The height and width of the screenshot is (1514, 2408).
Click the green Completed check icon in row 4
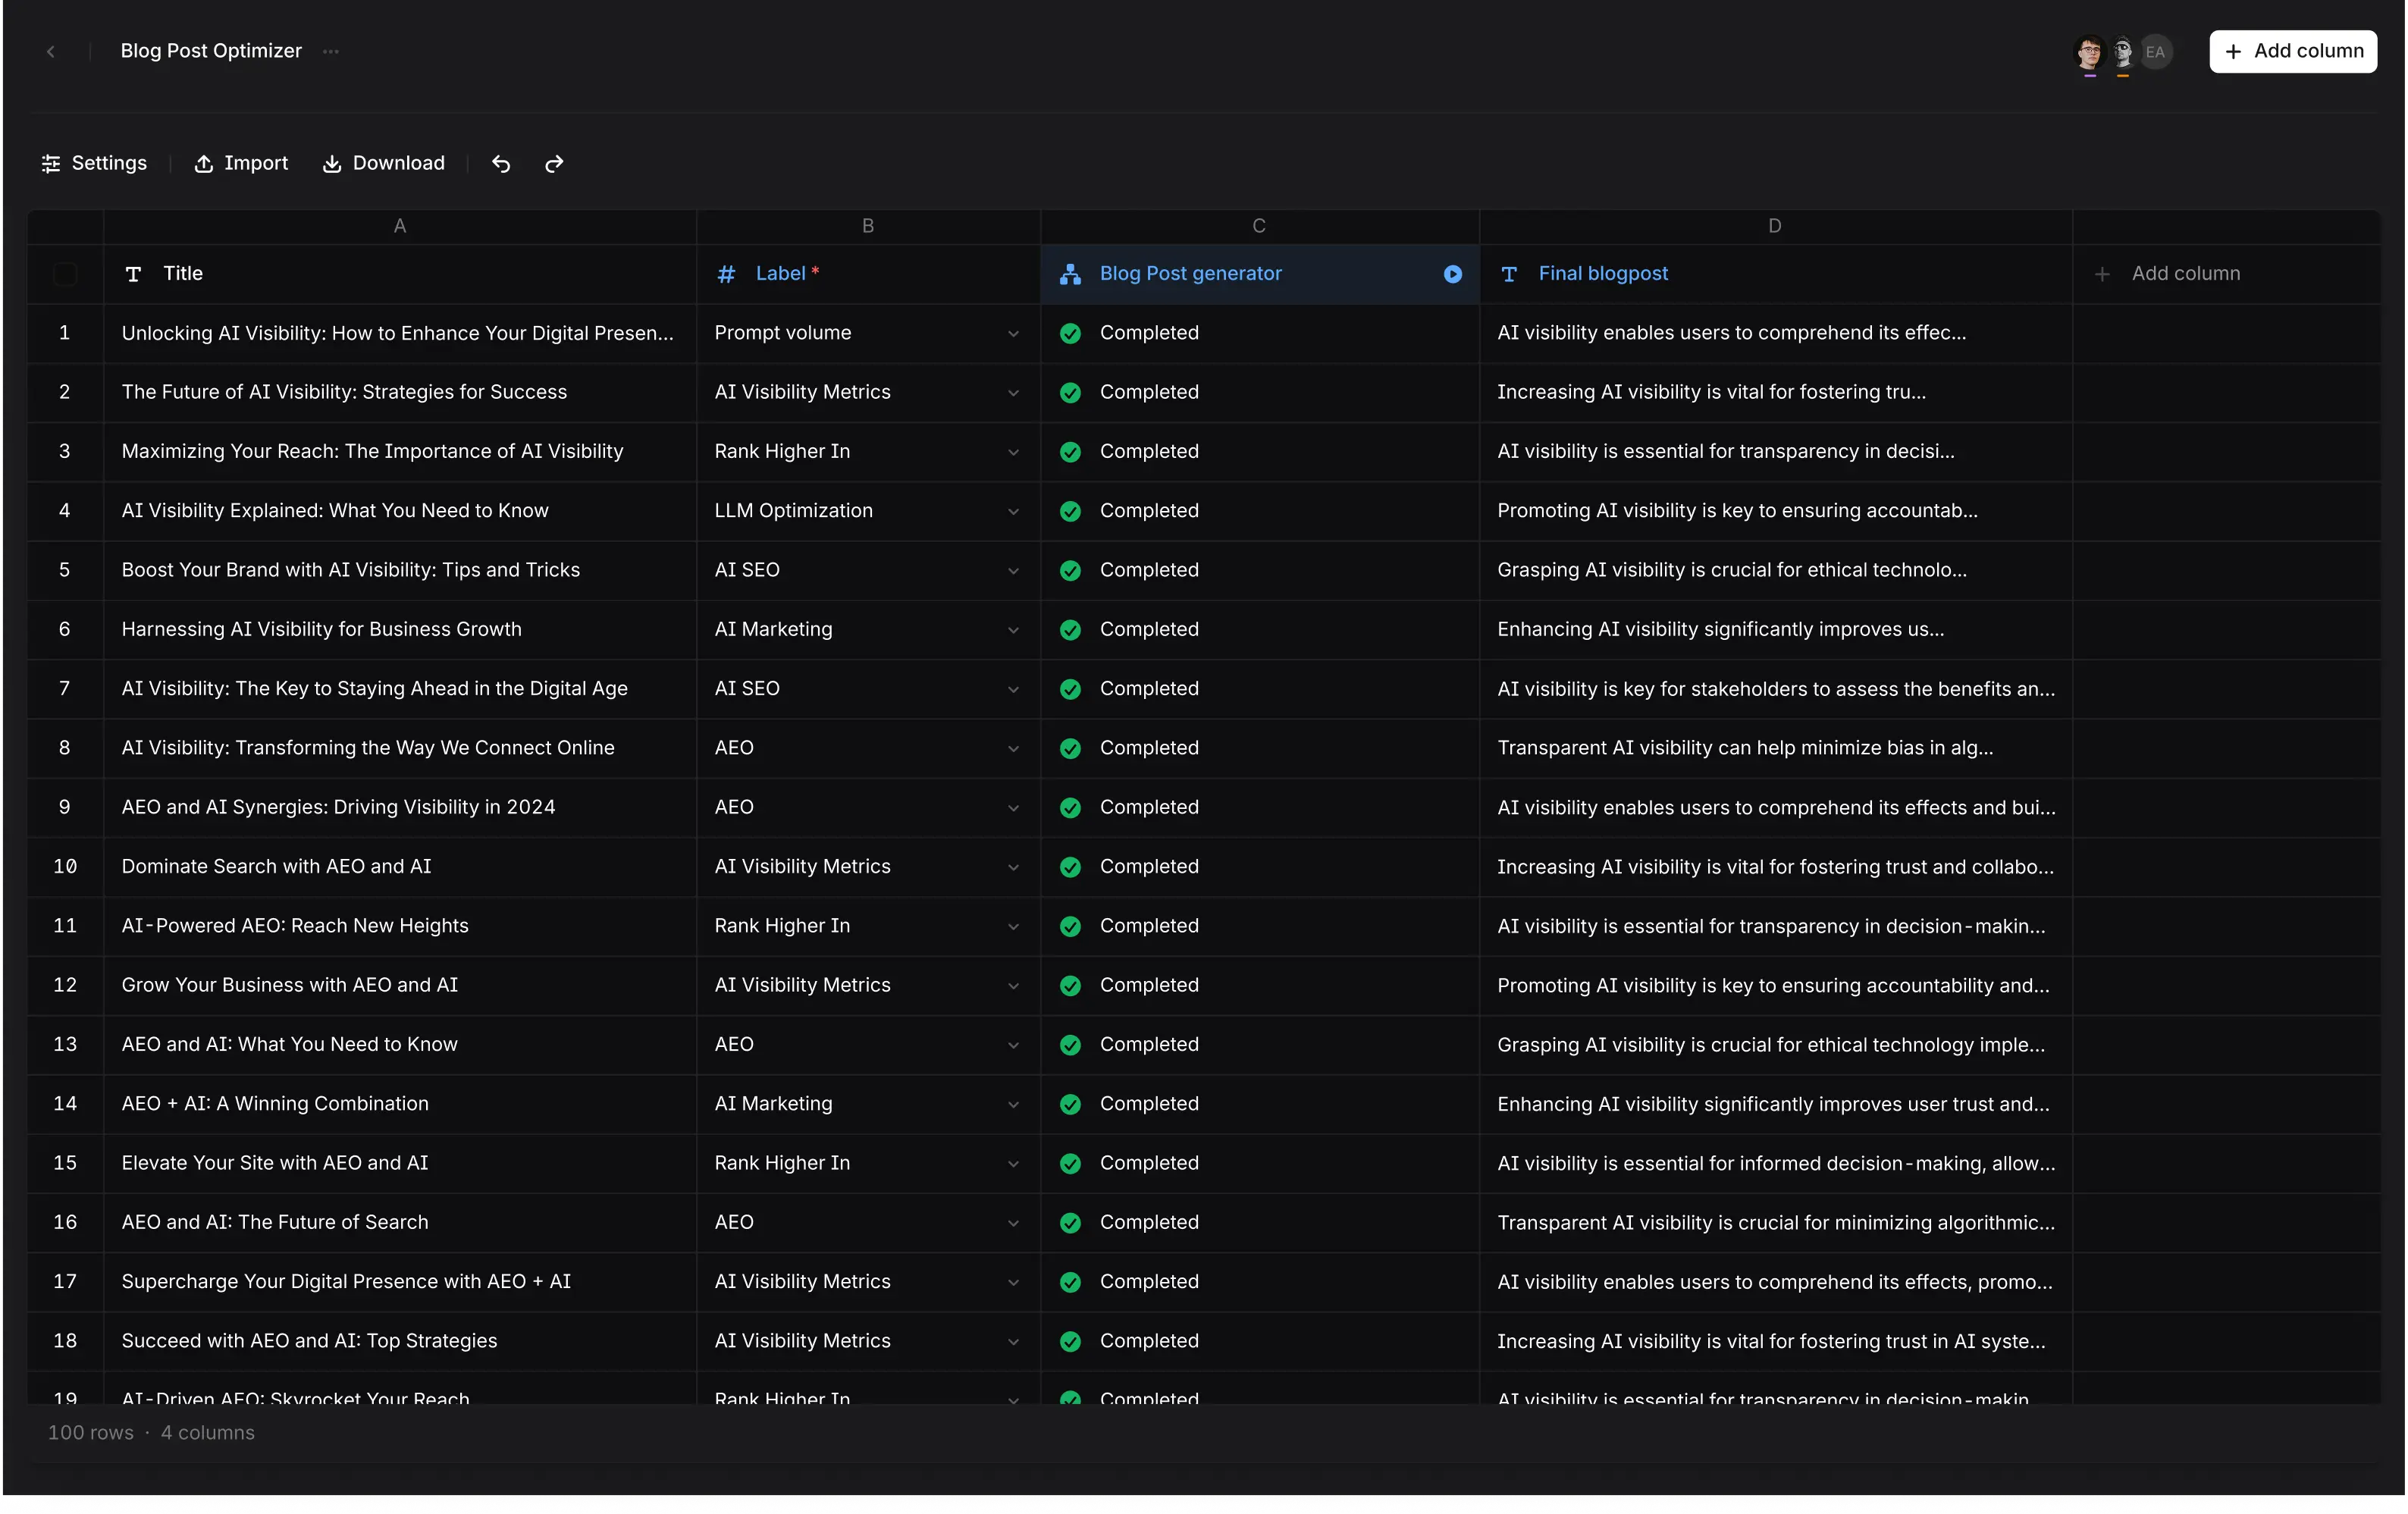coord(1070,512)
